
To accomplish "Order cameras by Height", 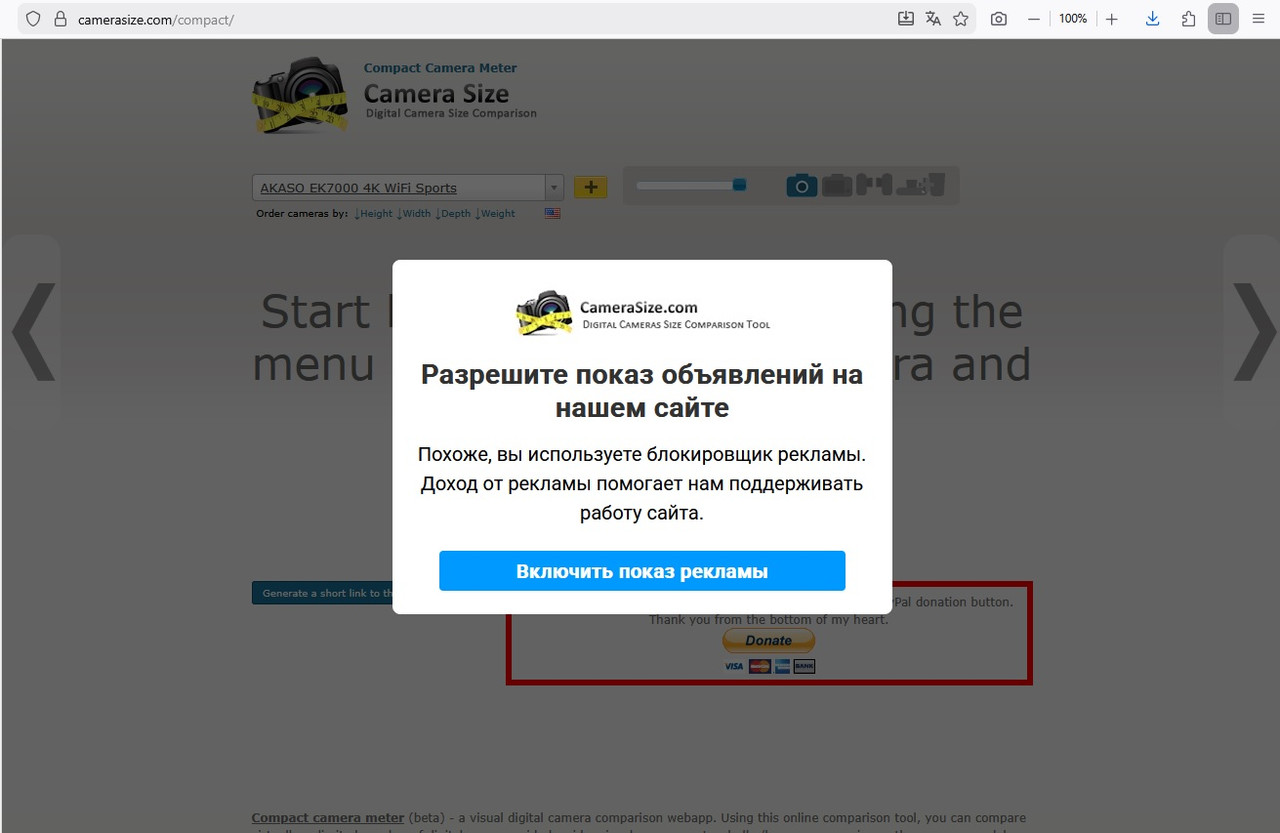I will pos(373,213).
